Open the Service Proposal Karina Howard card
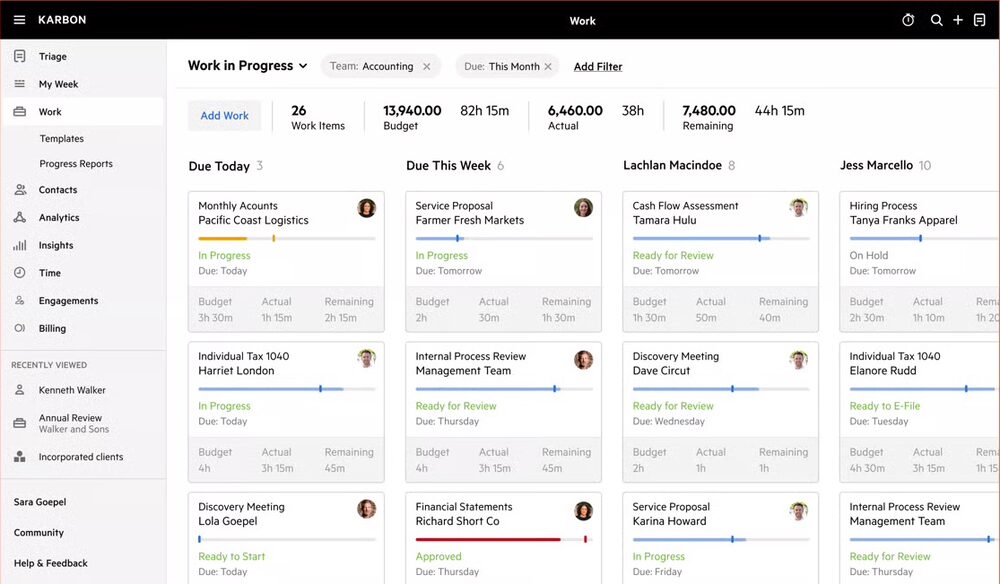The image size is (1000, 584). click(x=721, y=538)
